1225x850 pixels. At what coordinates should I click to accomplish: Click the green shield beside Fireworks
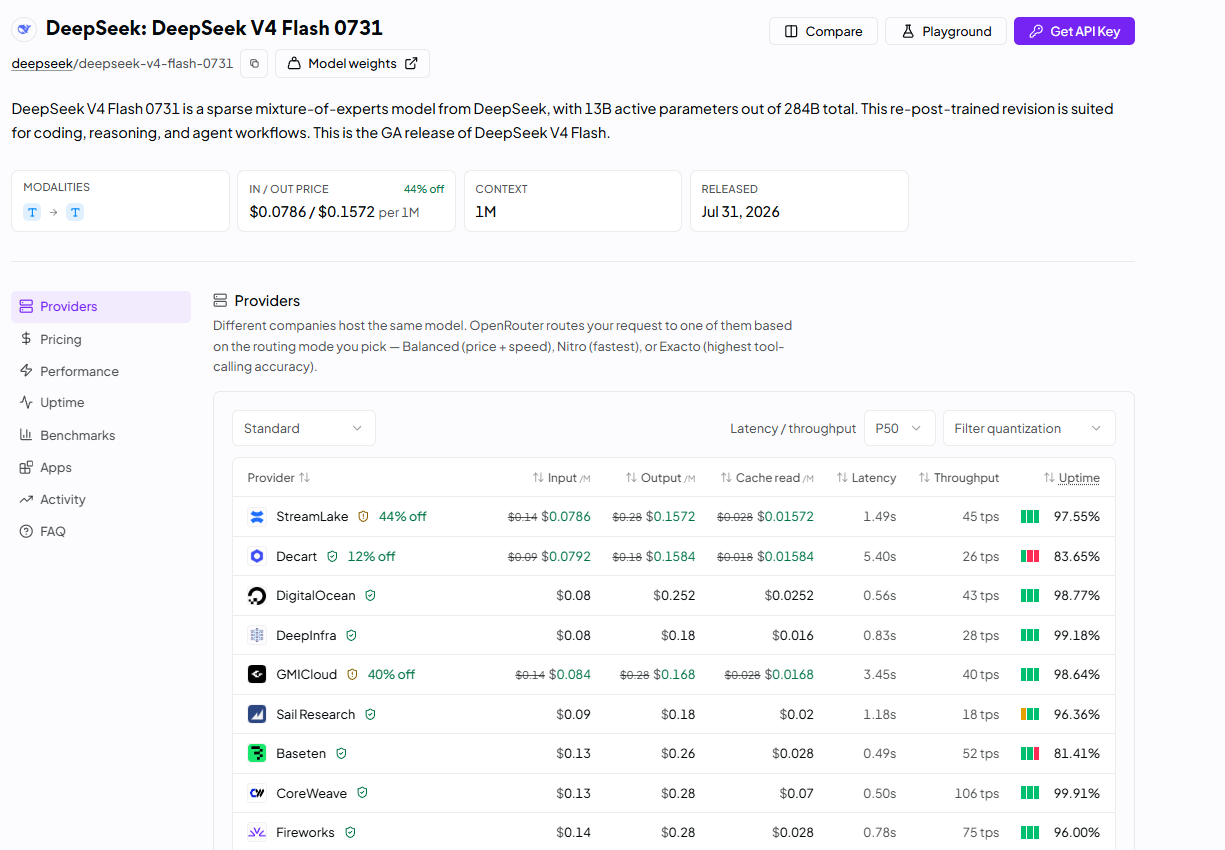(x=350, y=832)
